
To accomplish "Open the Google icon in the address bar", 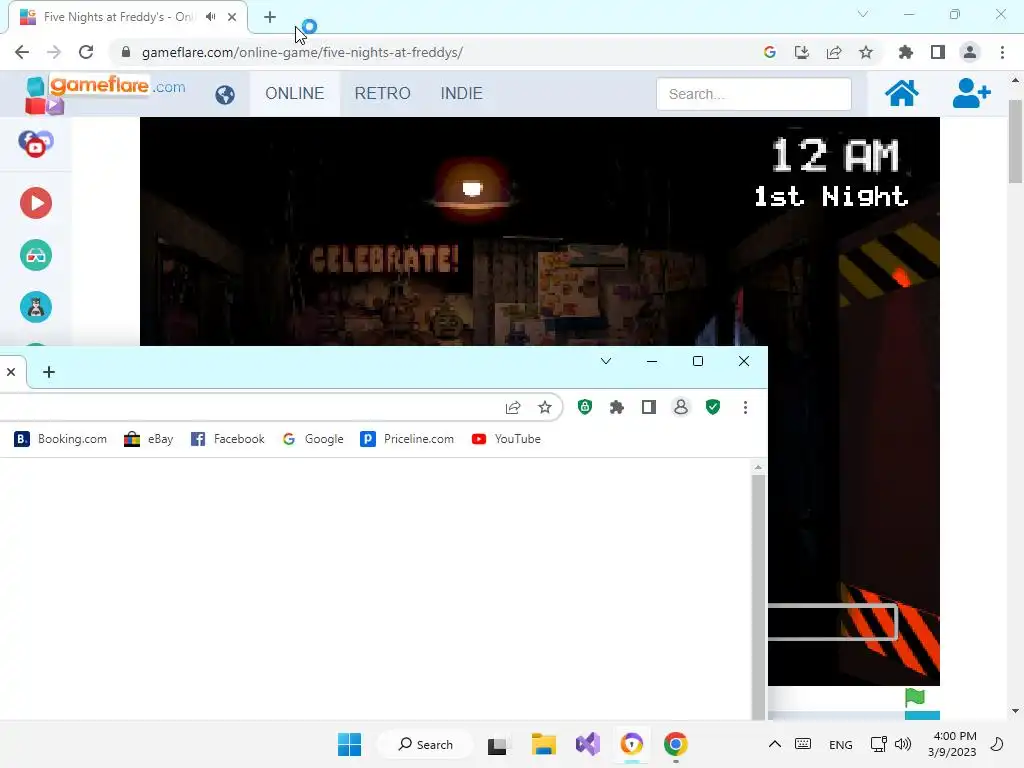I will pyautogui.click(x=770, y=52).
